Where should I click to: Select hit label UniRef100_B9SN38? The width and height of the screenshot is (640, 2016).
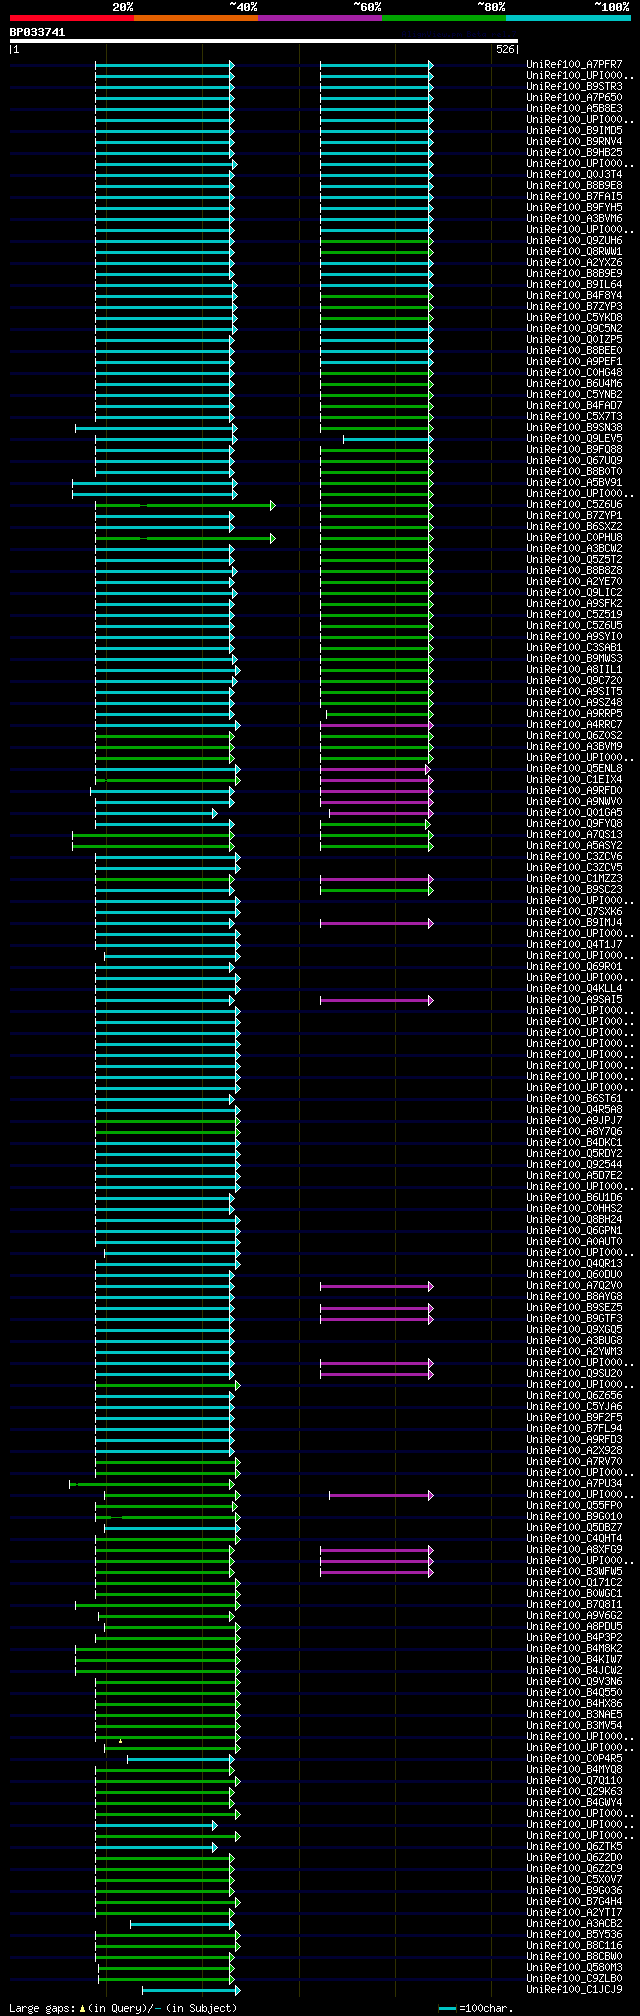(574, 428)
